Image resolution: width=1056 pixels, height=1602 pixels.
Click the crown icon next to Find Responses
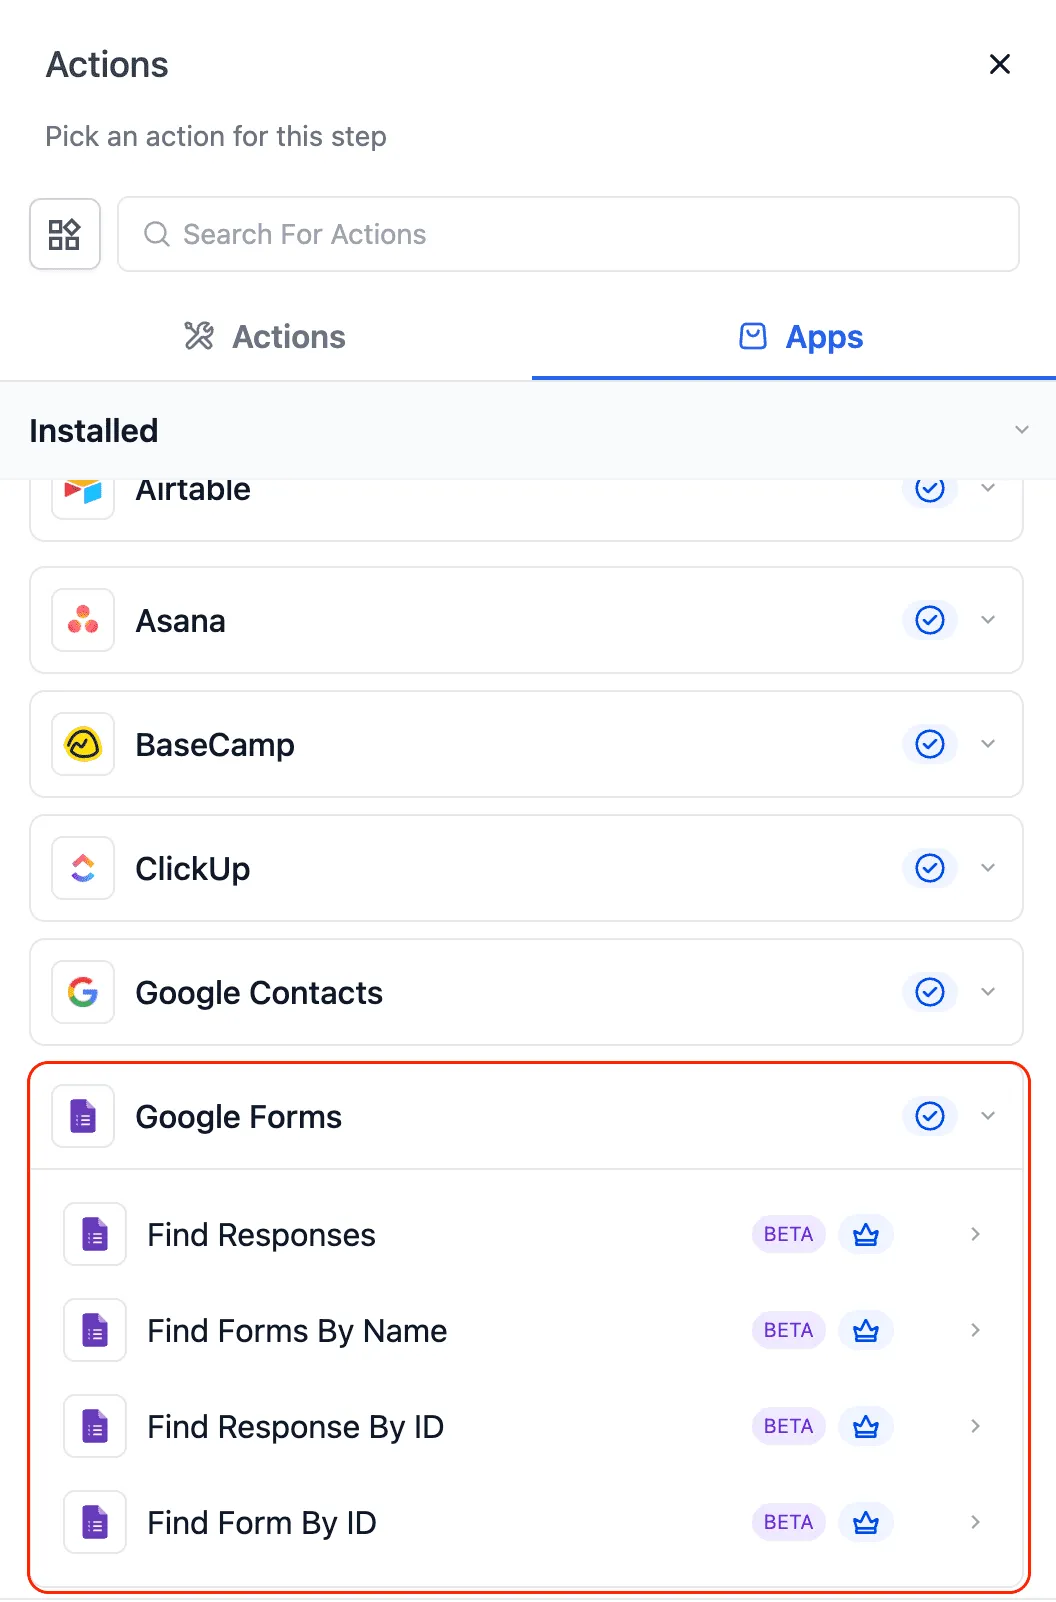pyautogui.click(x=865, y=1234)
